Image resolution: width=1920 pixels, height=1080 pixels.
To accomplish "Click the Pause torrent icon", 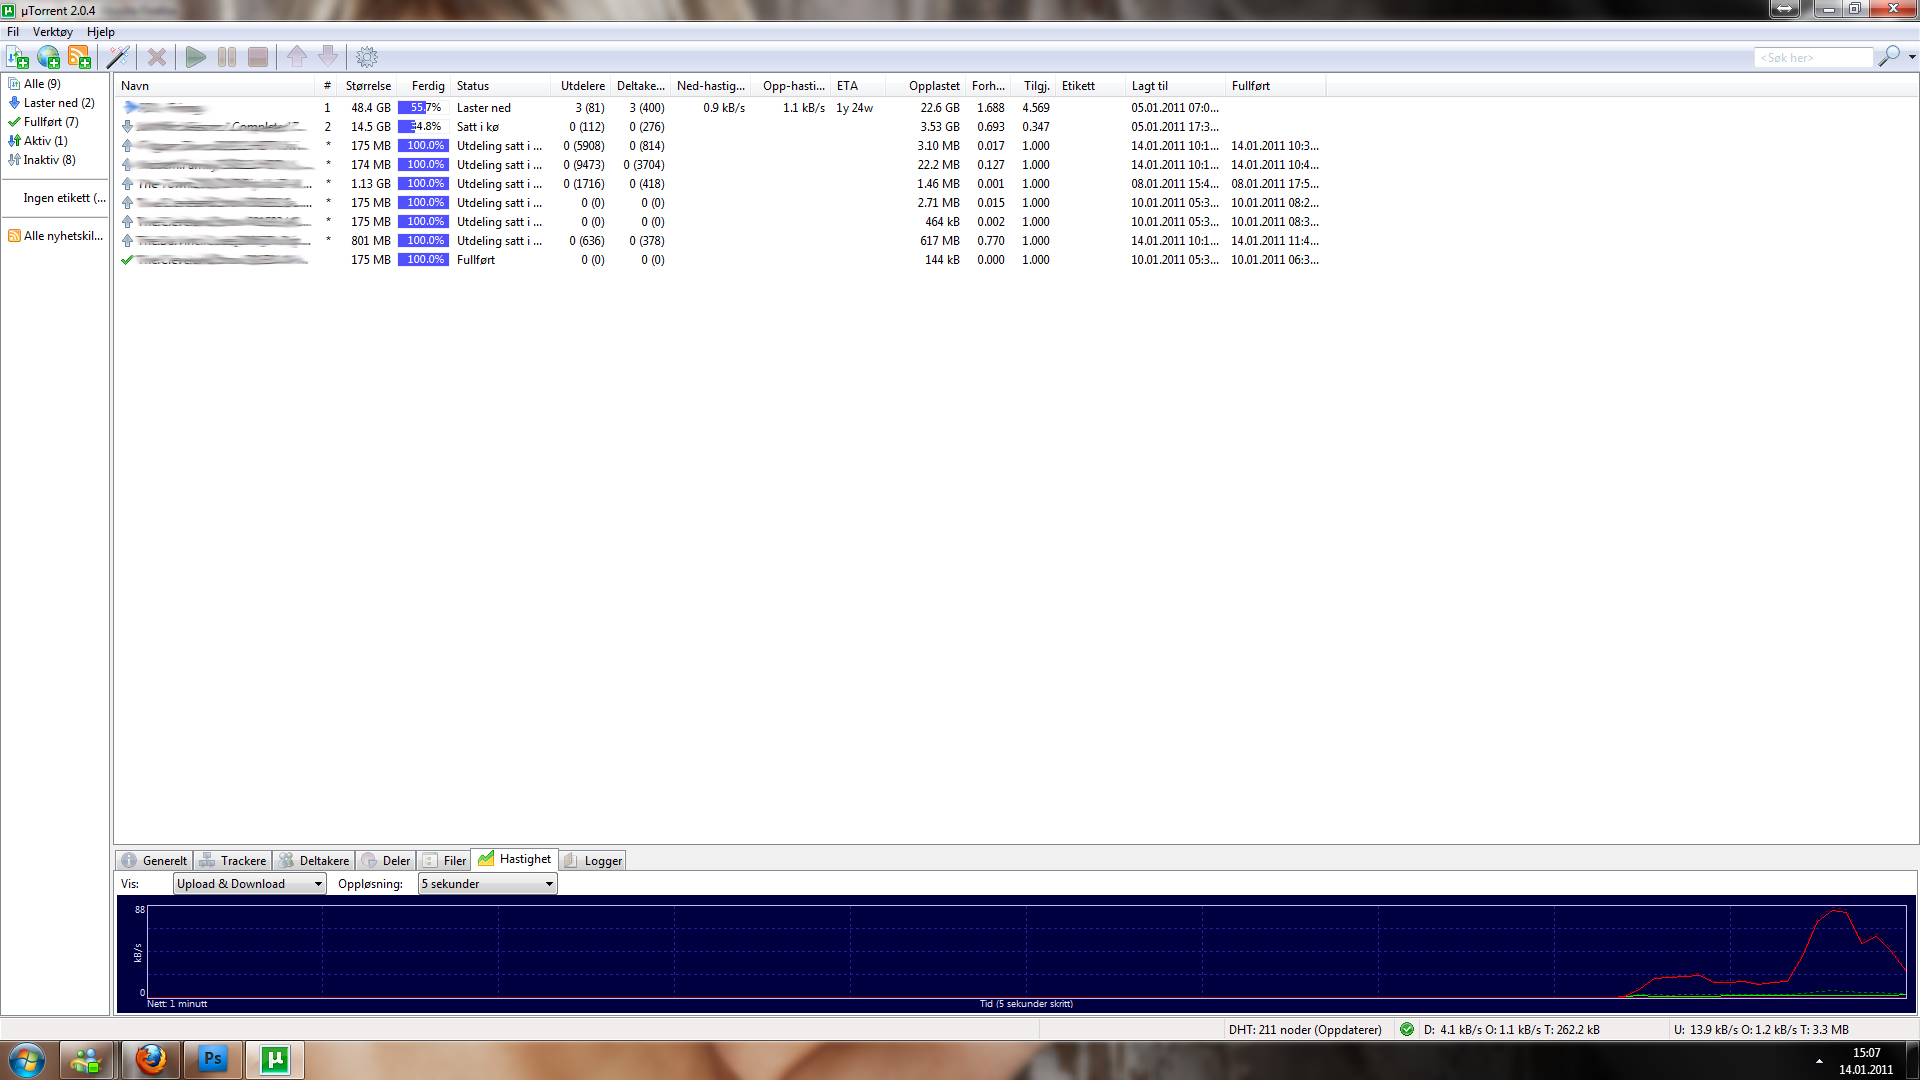I will coord(227,57).
